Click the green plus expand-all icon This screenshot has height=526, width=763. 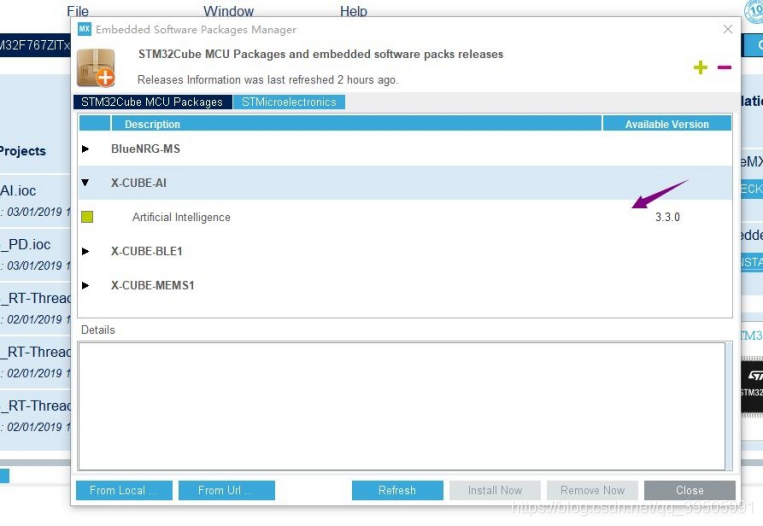point(700,67)
